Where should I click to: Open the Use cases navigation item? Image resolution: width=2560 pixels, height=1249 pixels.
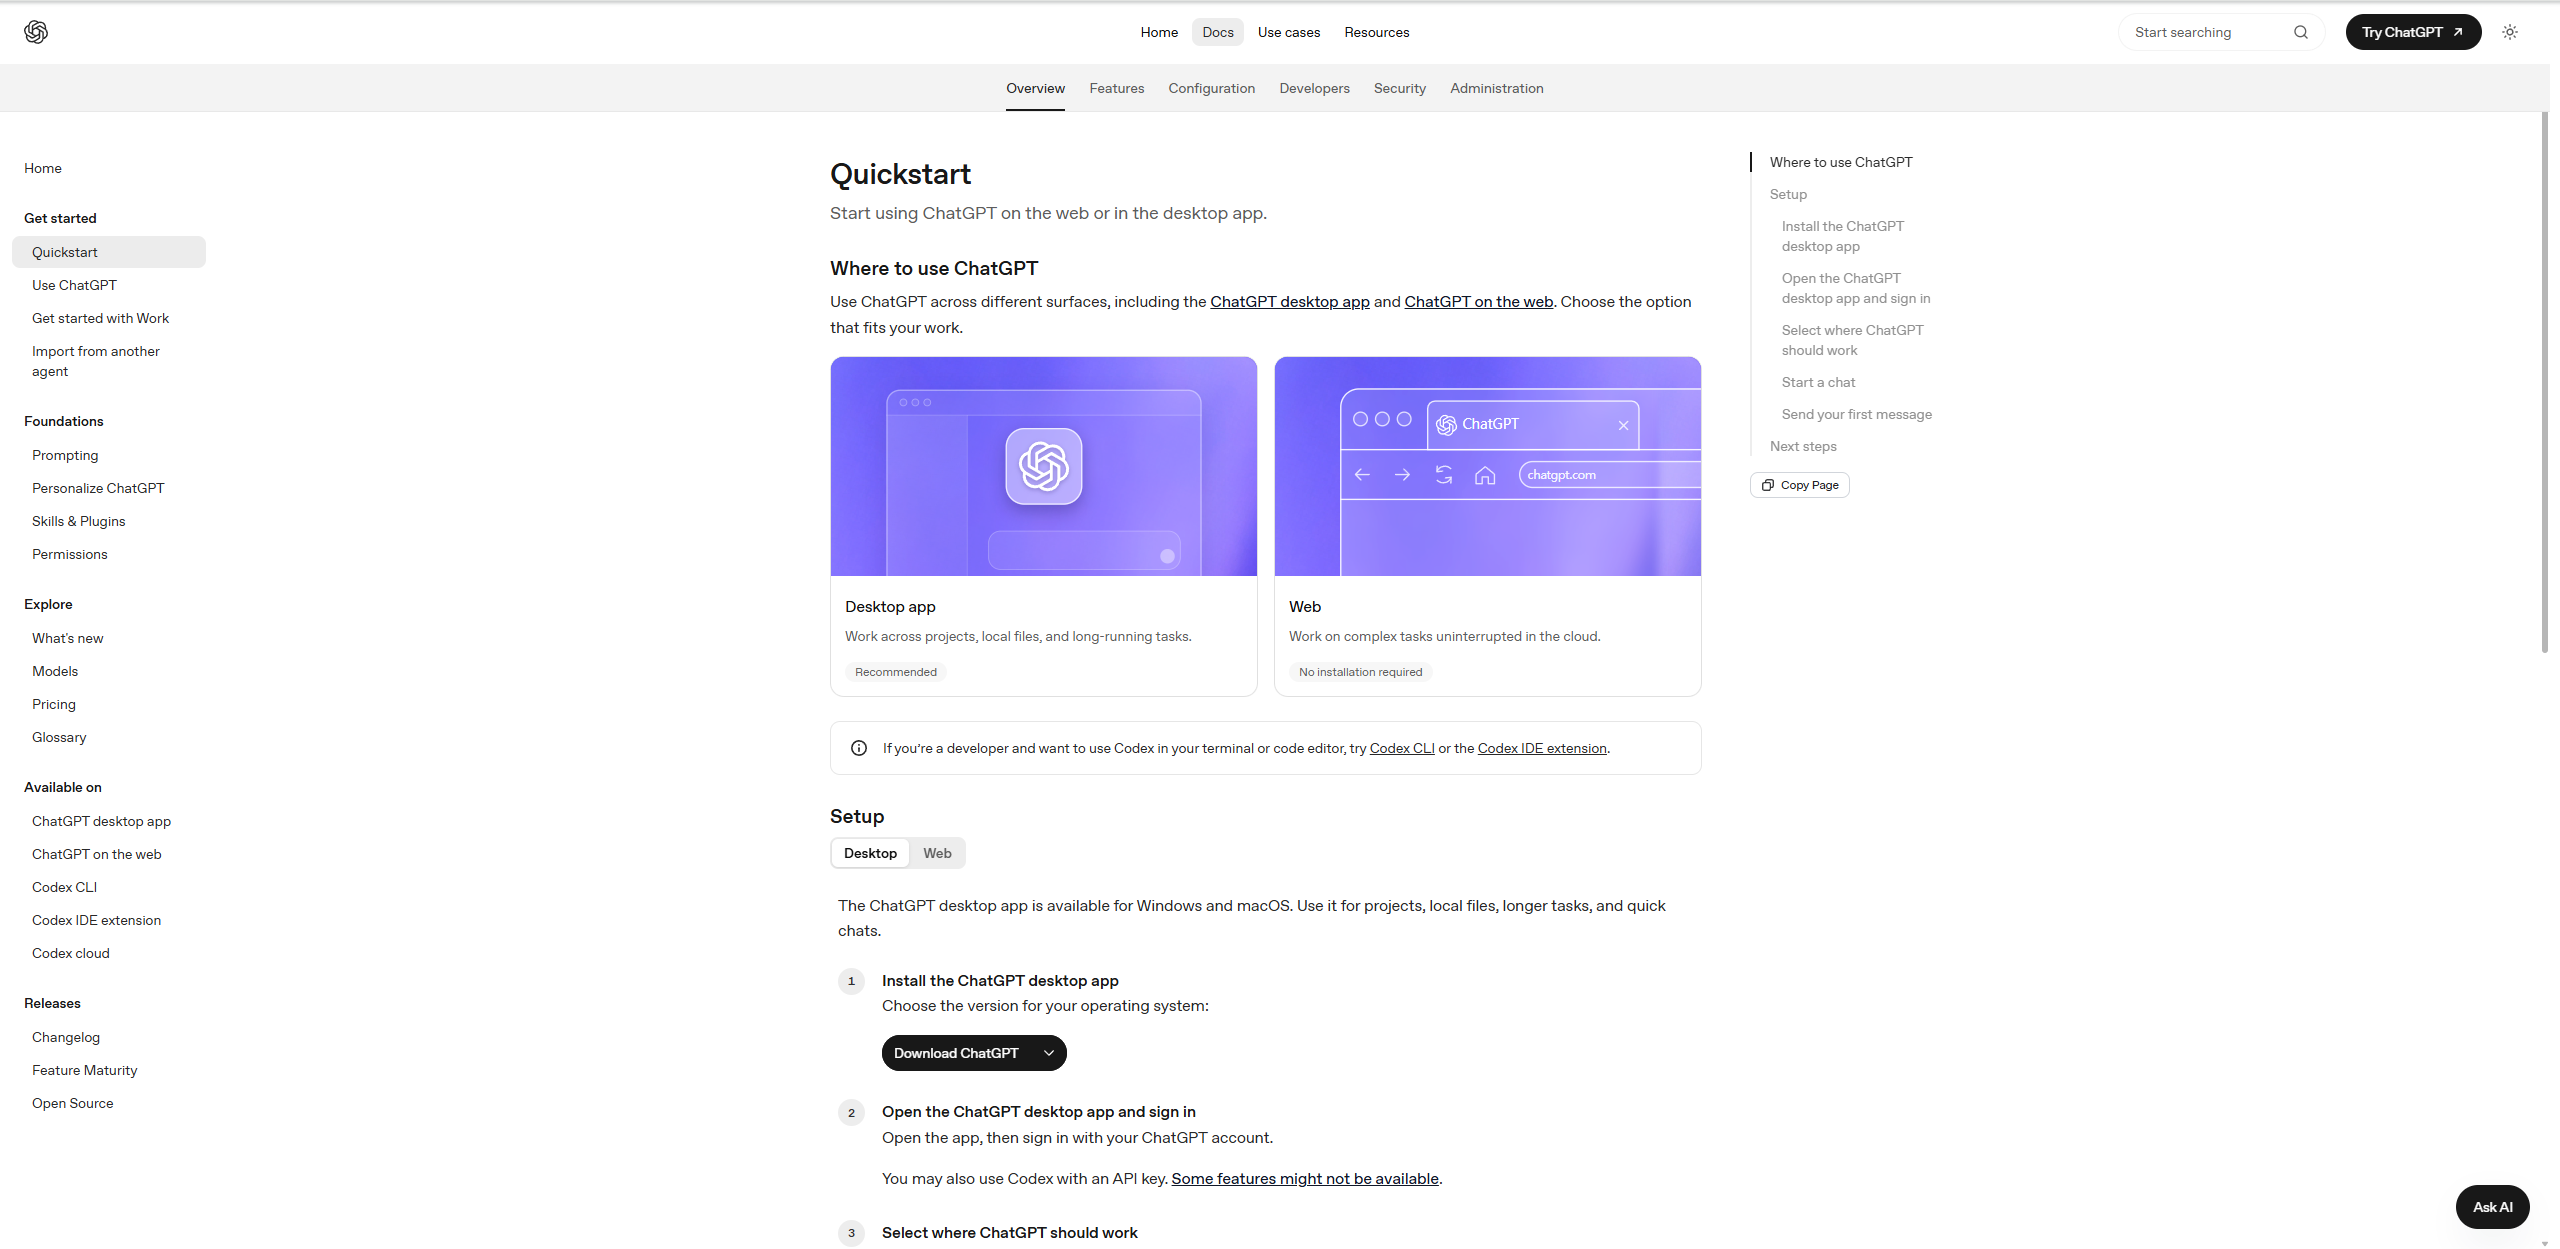coord(1288,32)
